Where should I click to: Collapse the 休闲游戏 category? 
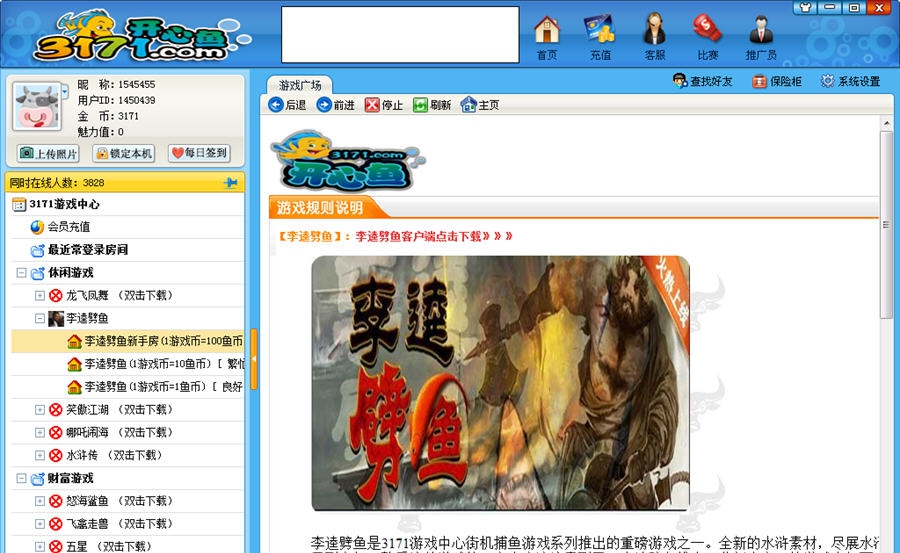pos(21,272)
